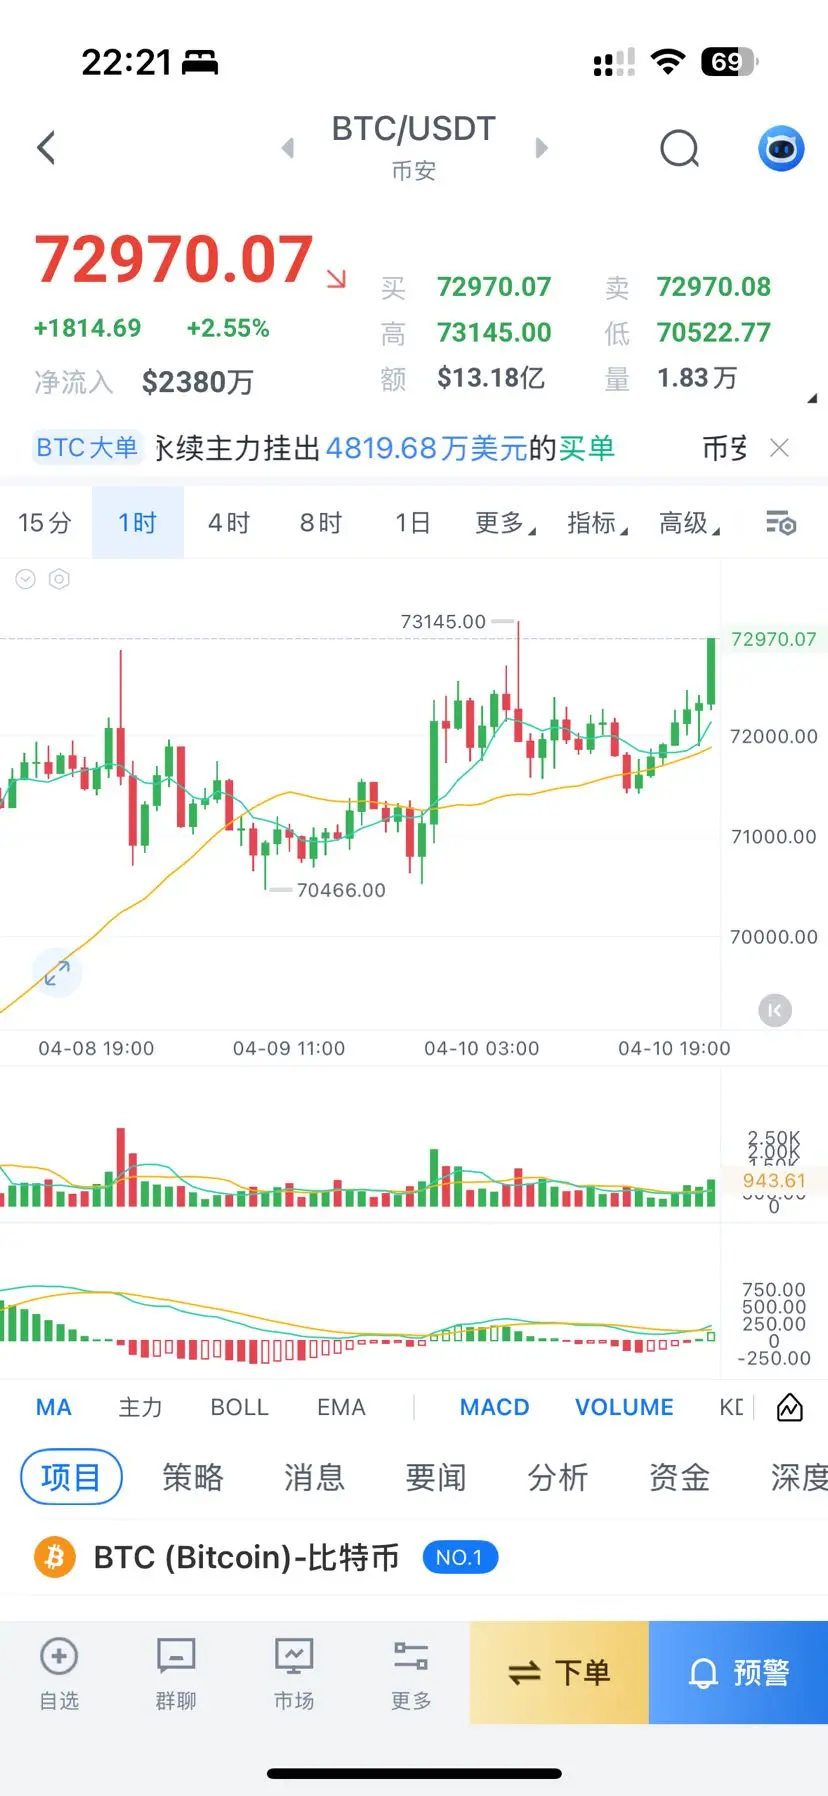
Task: Open the 消息 tab
Action: pos(314,1477)
